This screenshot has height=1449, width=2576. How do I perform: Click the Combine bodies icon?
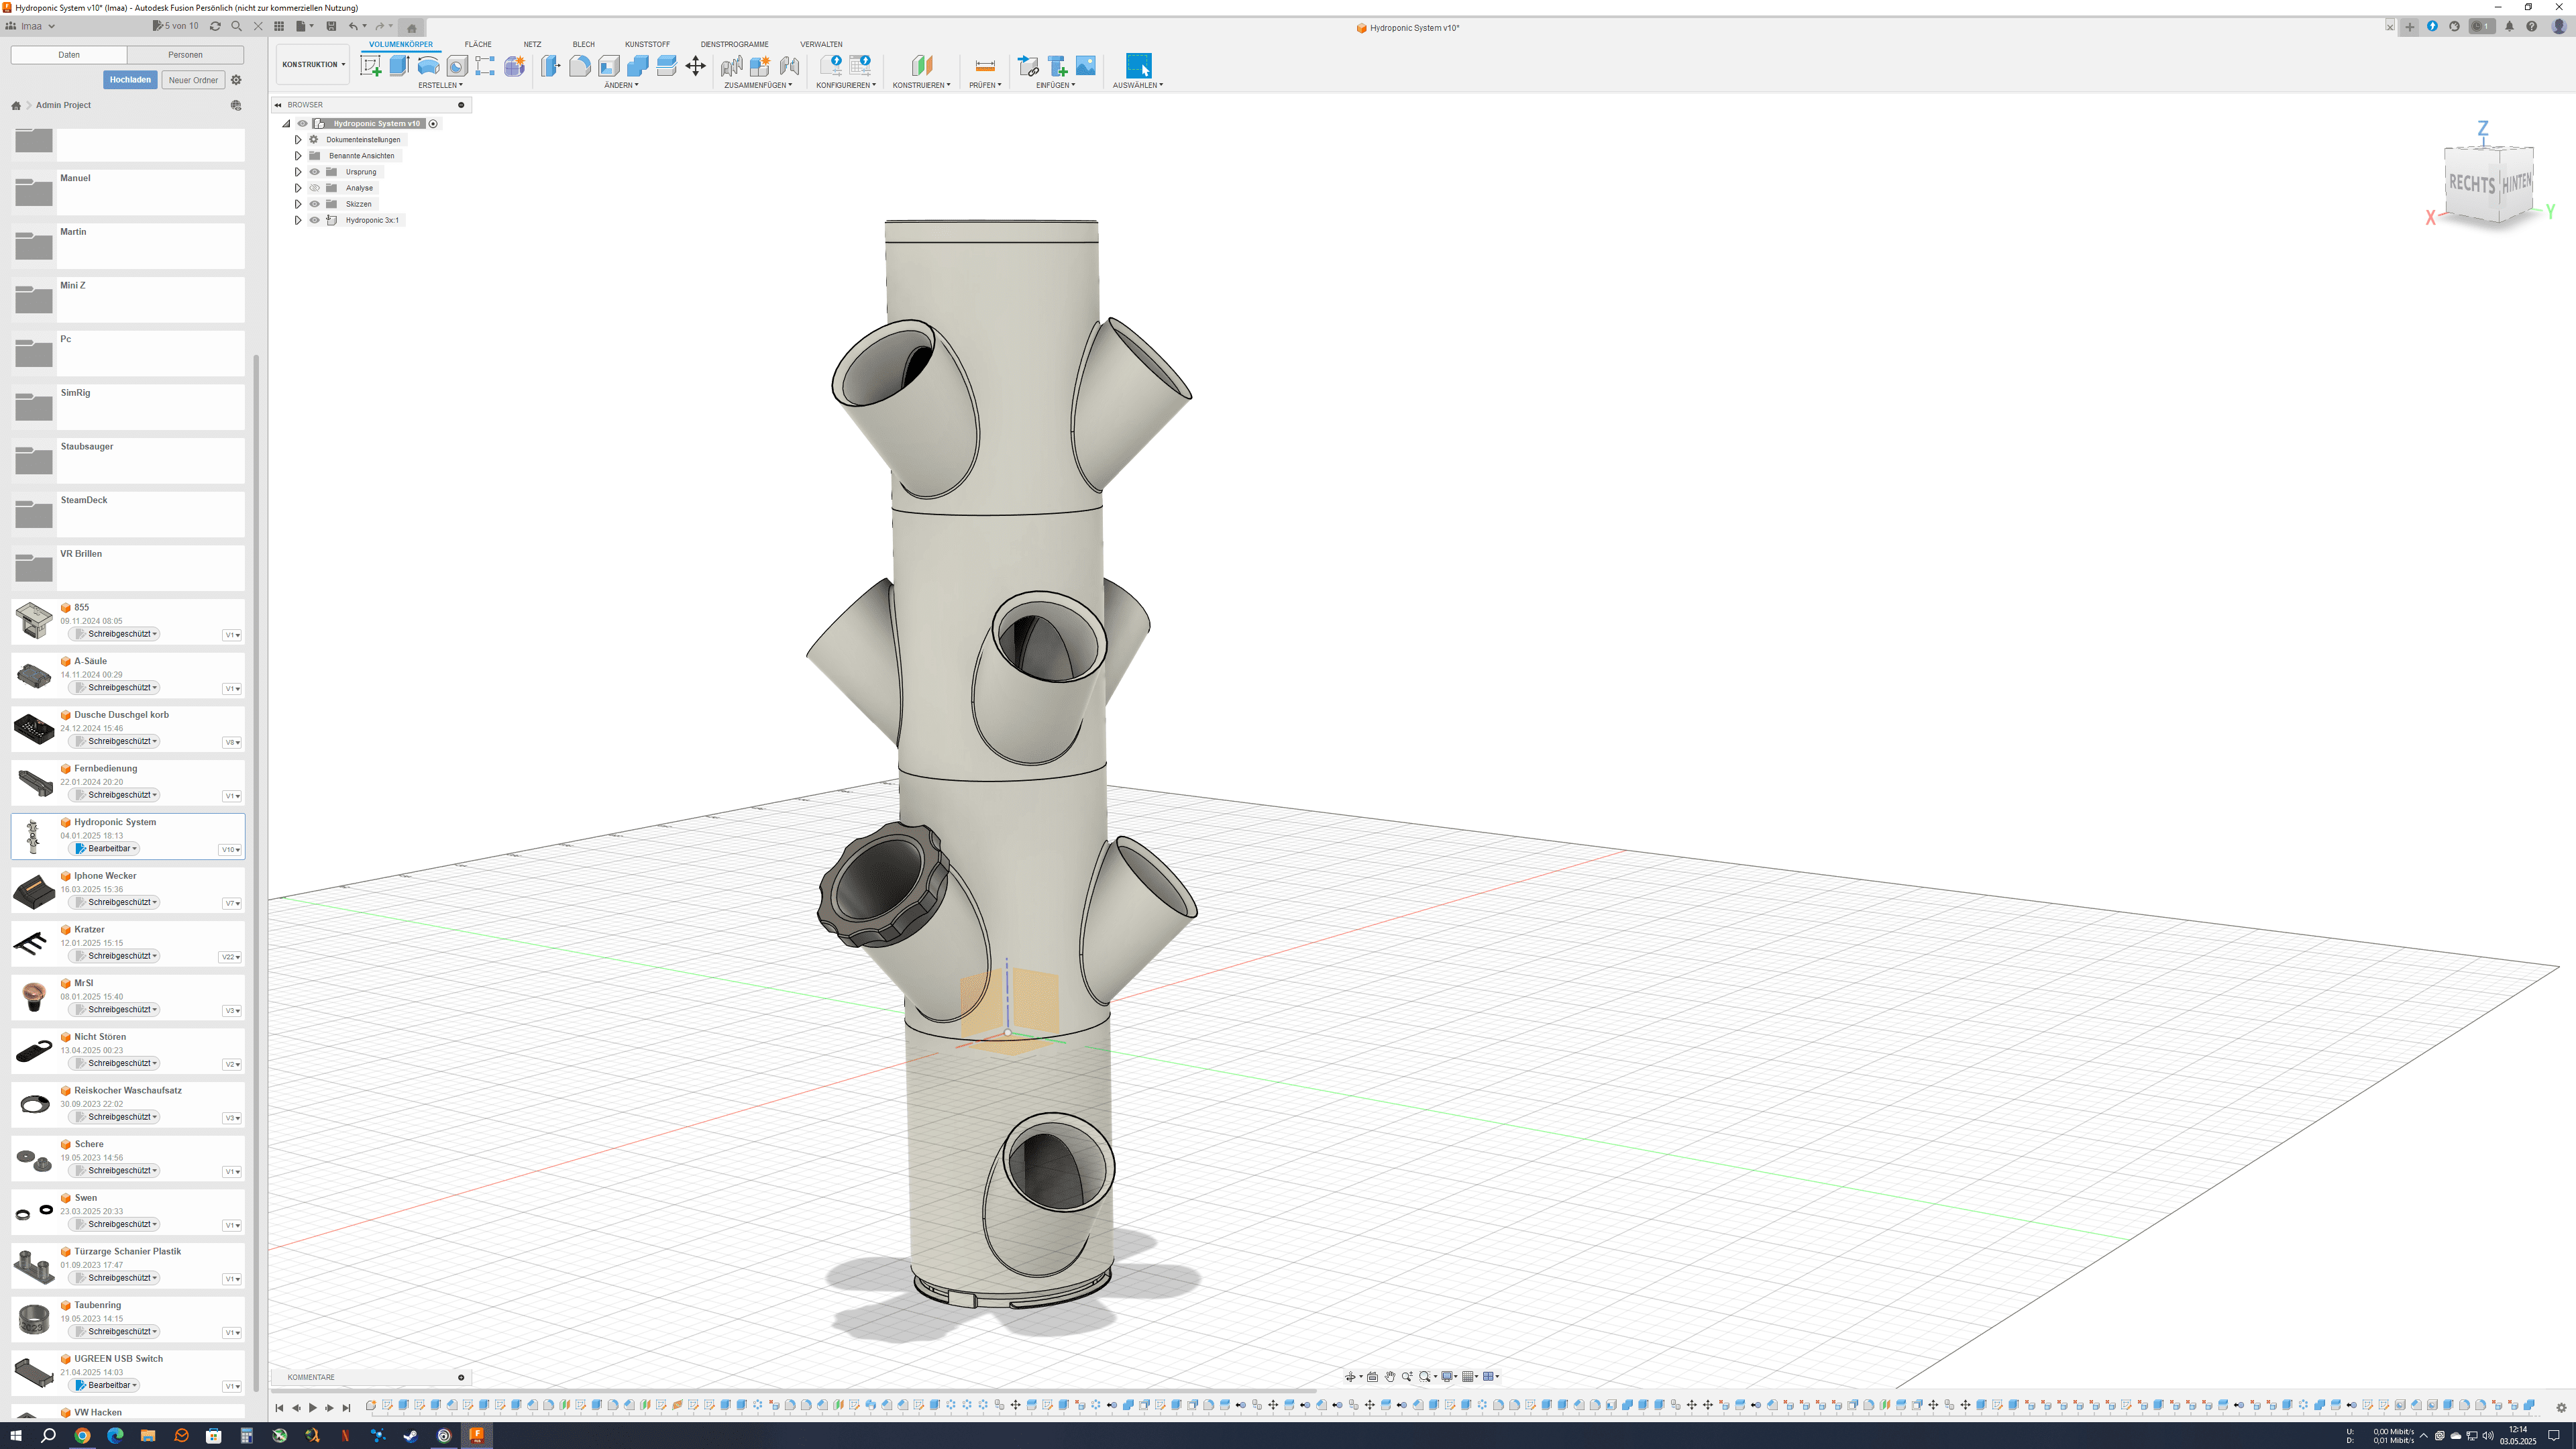pyautogui.click(x=637, y=66)
